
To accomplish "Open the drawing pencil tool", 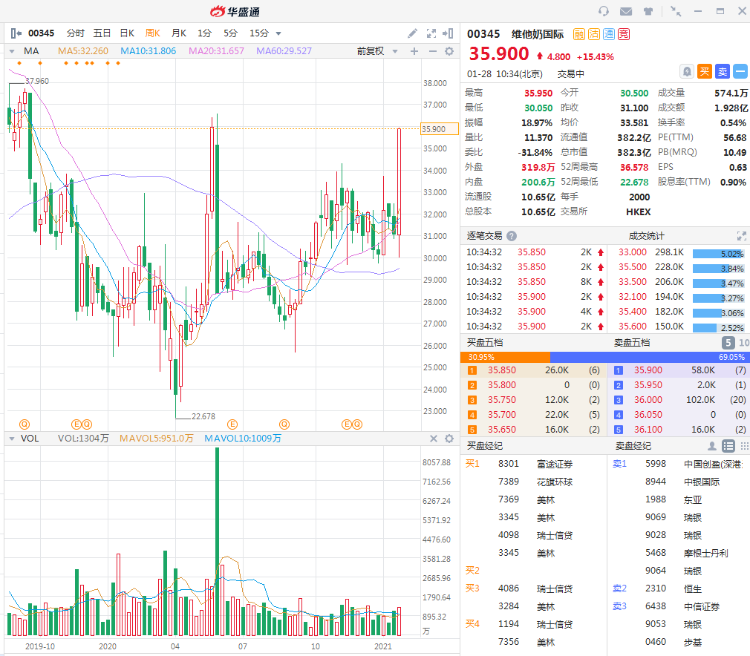I will tap(412, 33).
